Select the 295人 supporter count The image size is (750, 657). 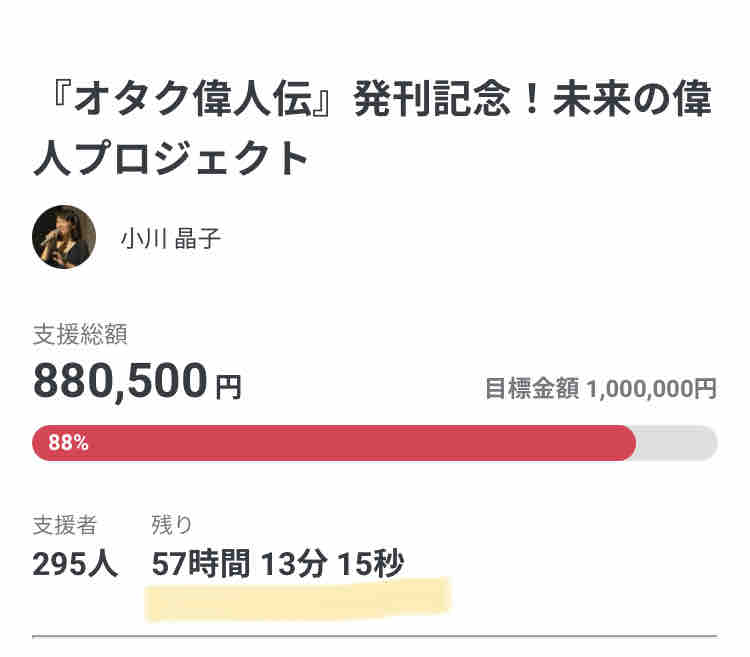click(75, 564)
